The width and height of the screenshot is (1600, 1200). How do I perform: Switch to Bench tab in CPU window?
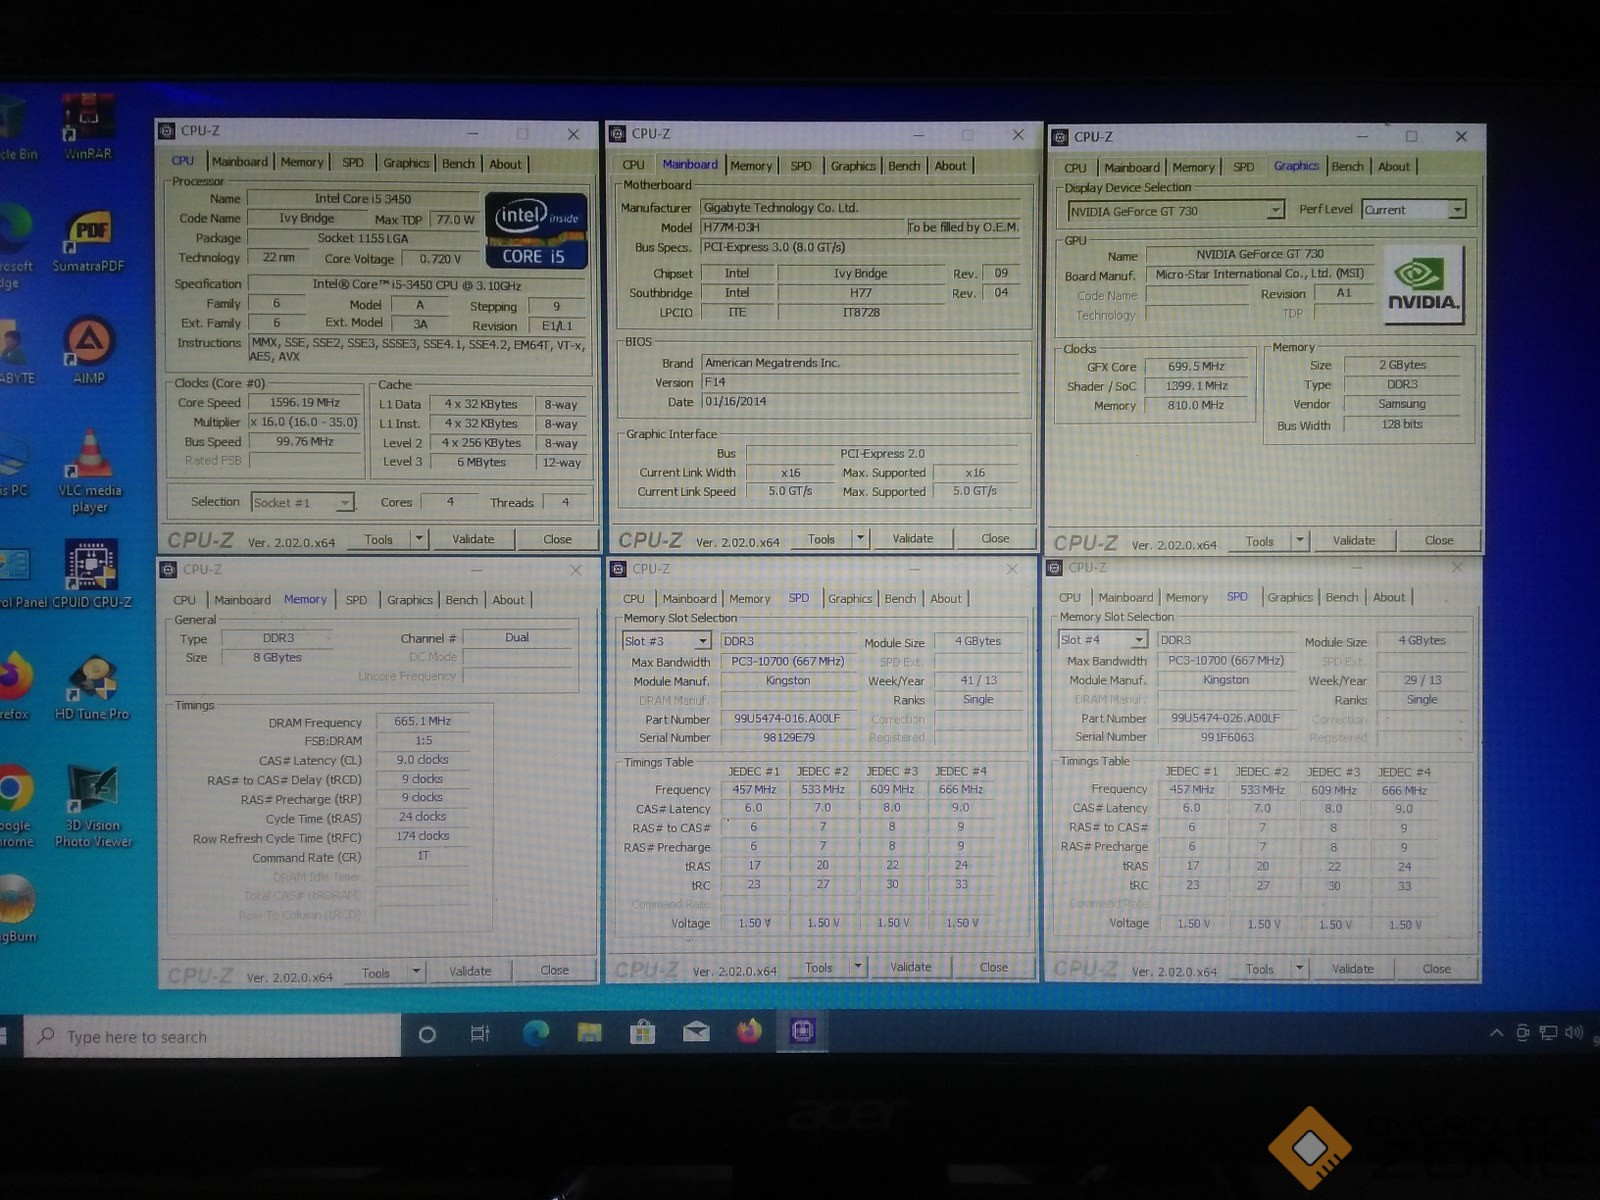pos(459,163)
